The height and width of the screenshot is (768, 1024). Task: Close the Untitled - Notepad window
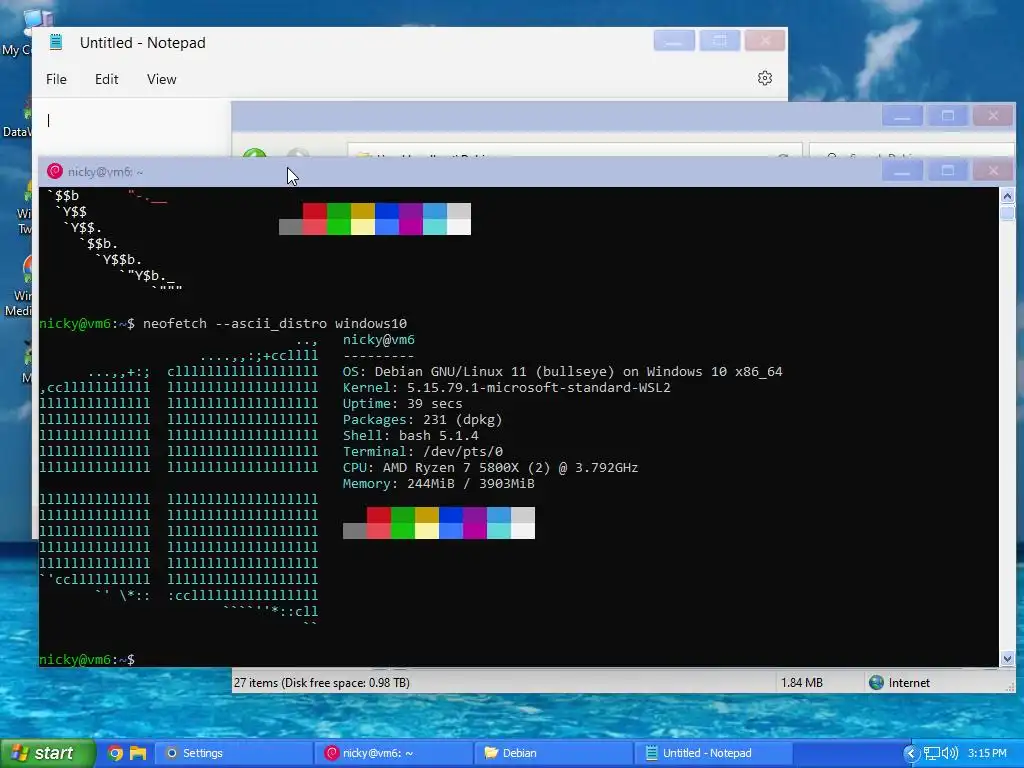tap(765, 40)
